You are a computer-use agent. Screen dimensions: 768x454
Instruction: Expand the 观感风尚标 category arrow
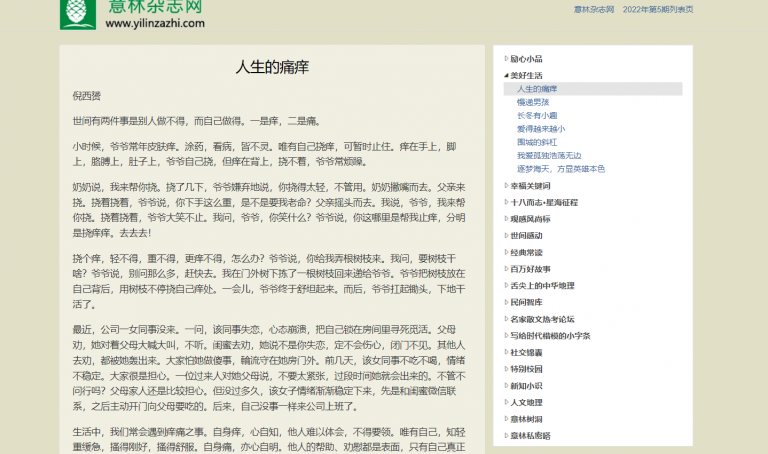(506, 219)
